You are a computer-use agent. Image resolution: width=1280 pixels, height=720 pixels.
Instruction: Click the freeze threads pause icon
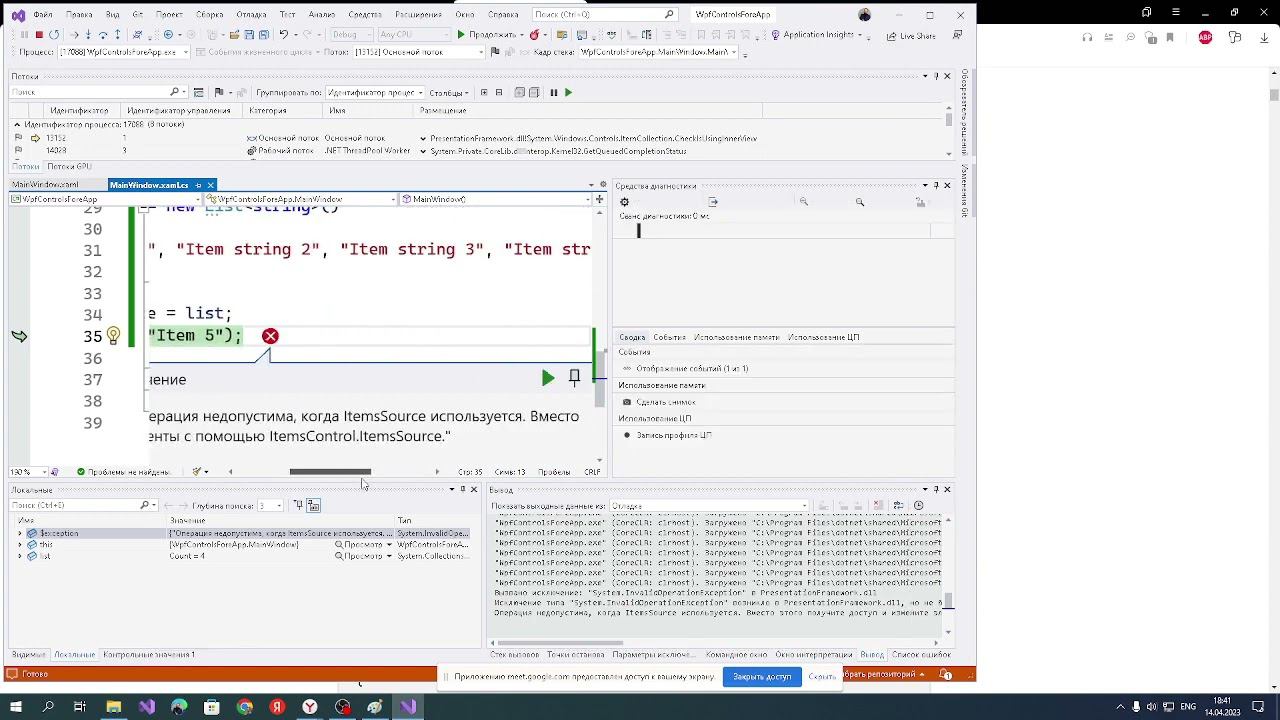click(x=553, y=93)
